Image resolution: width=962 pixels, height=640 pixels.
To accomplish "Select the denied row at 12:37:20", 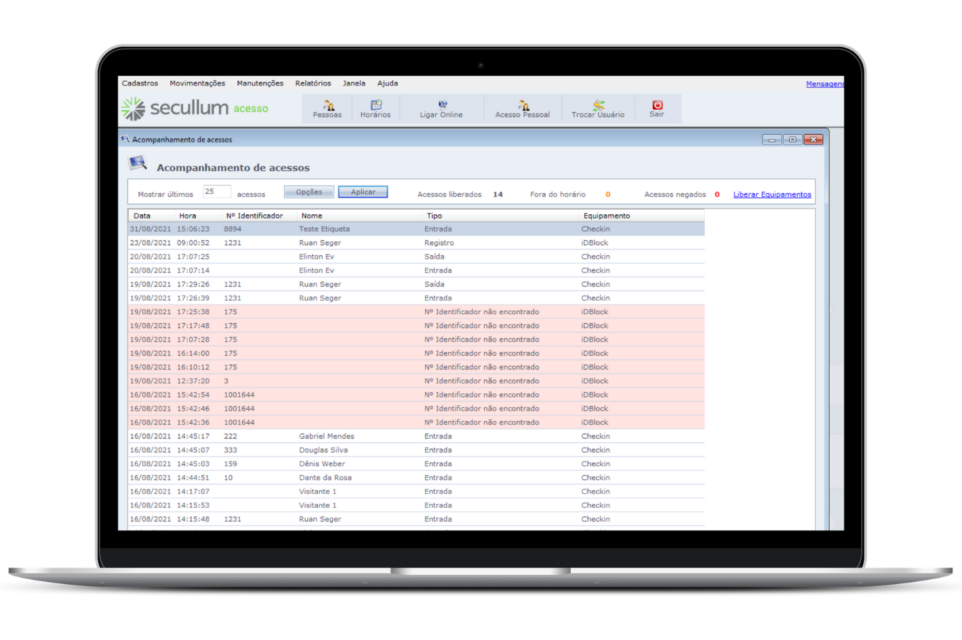I will click(417, 381).
